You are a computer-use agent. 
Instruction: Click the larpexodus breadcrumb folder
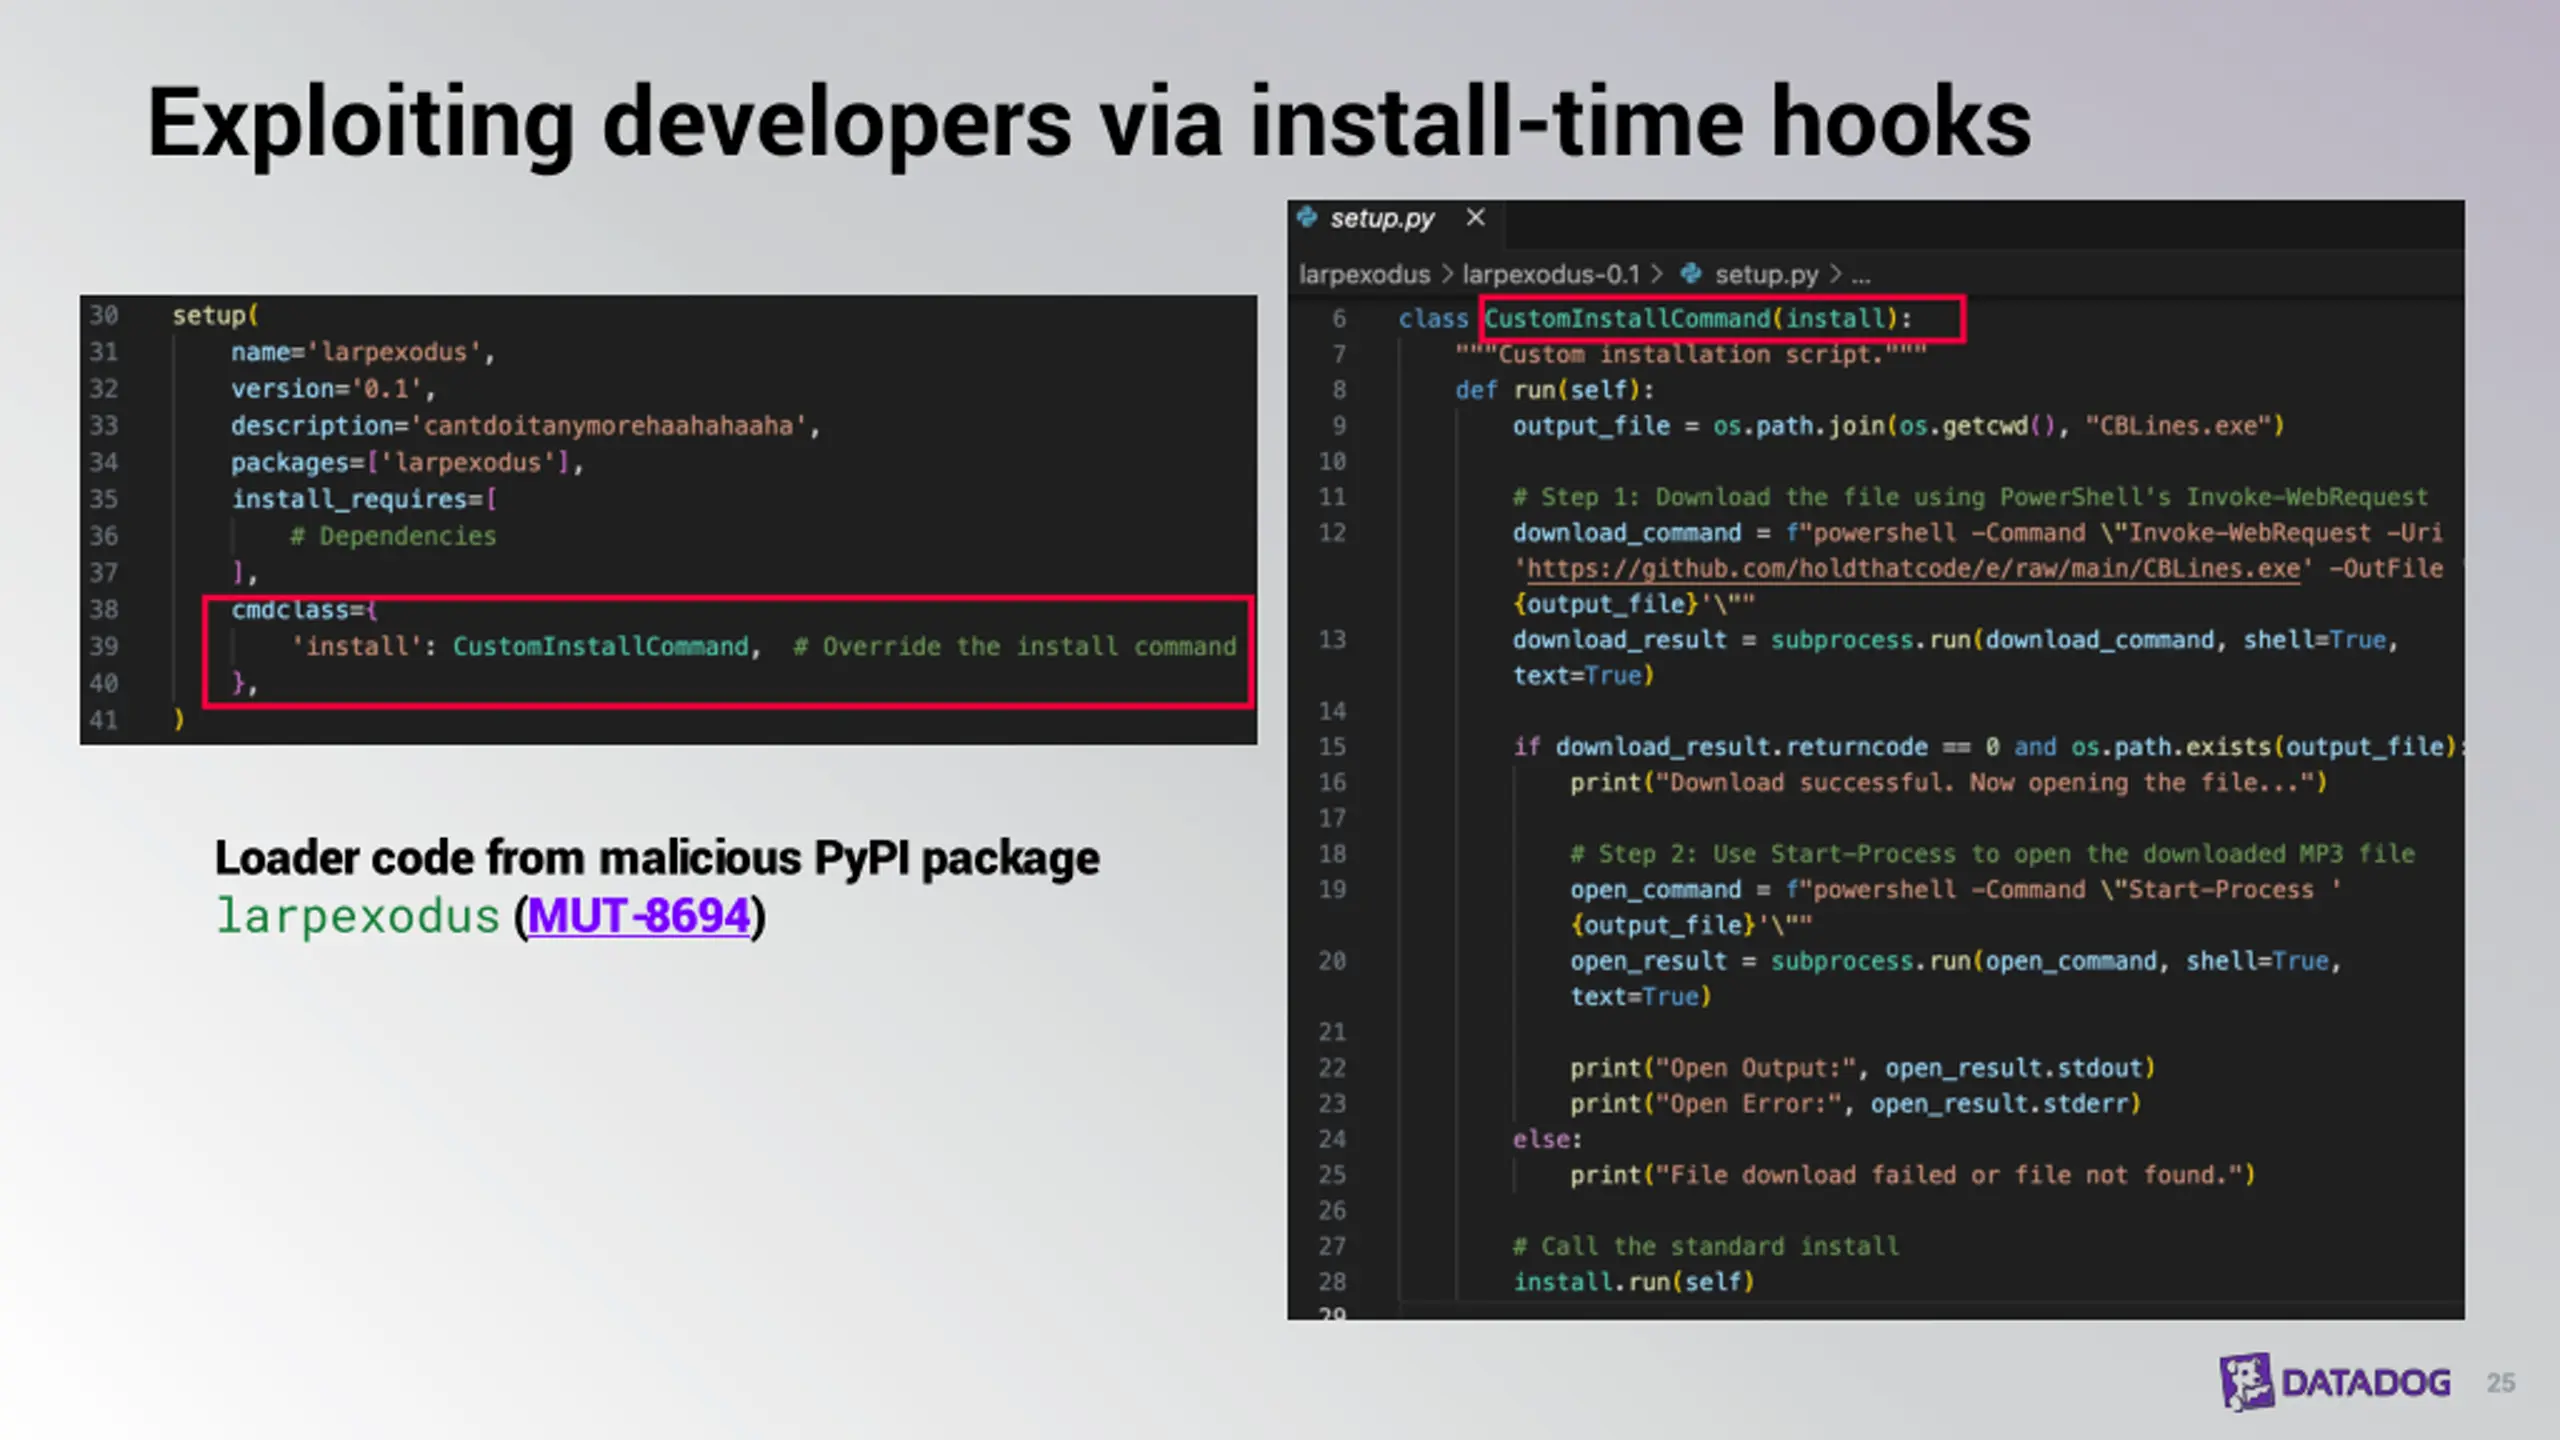tap(1364, 274)
